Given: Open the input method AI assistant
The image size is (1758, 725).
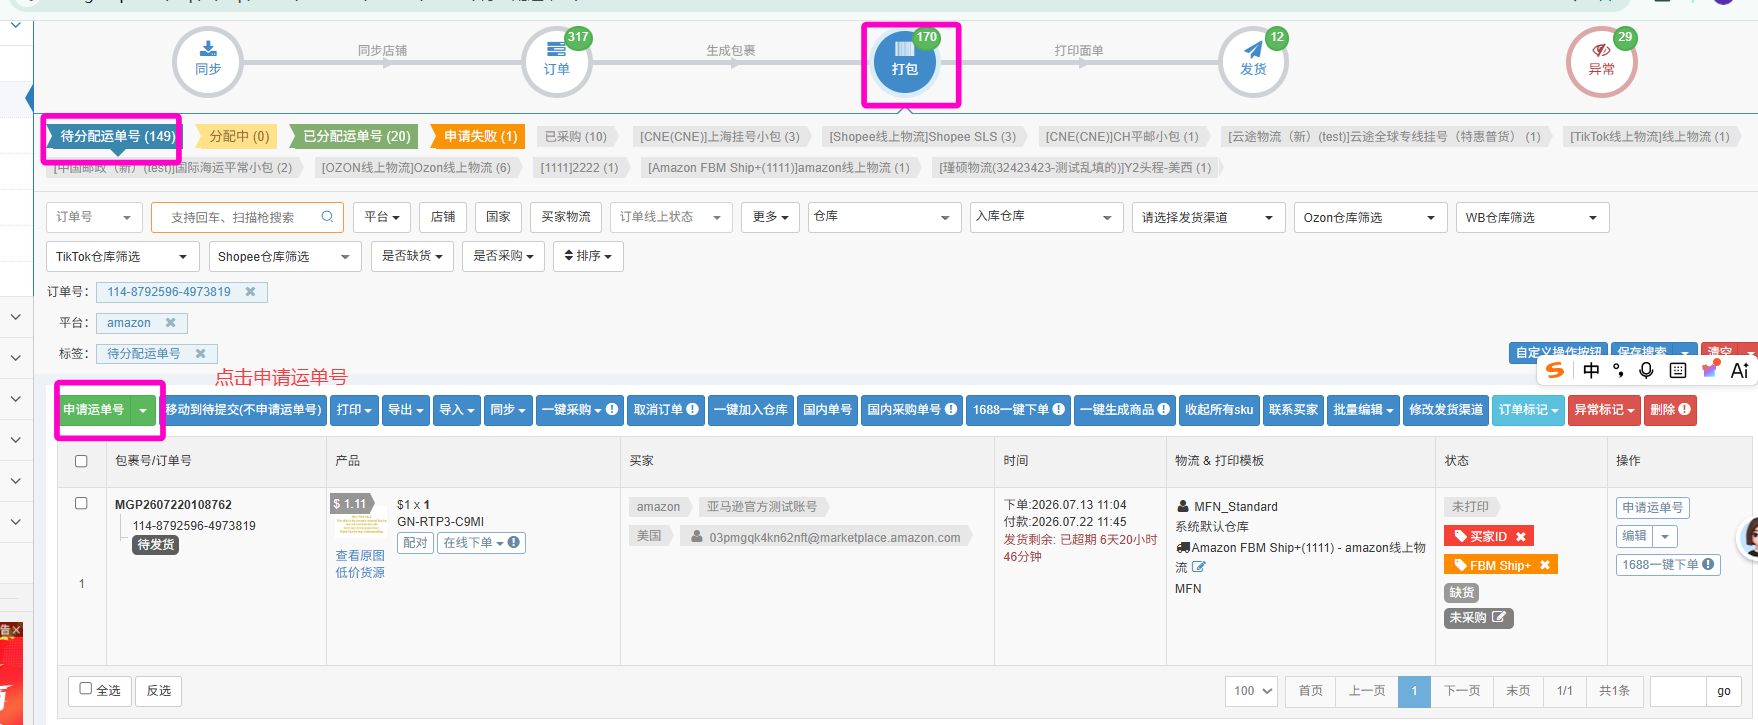Looking at the screenshot, I should [x=1740, y=370].
